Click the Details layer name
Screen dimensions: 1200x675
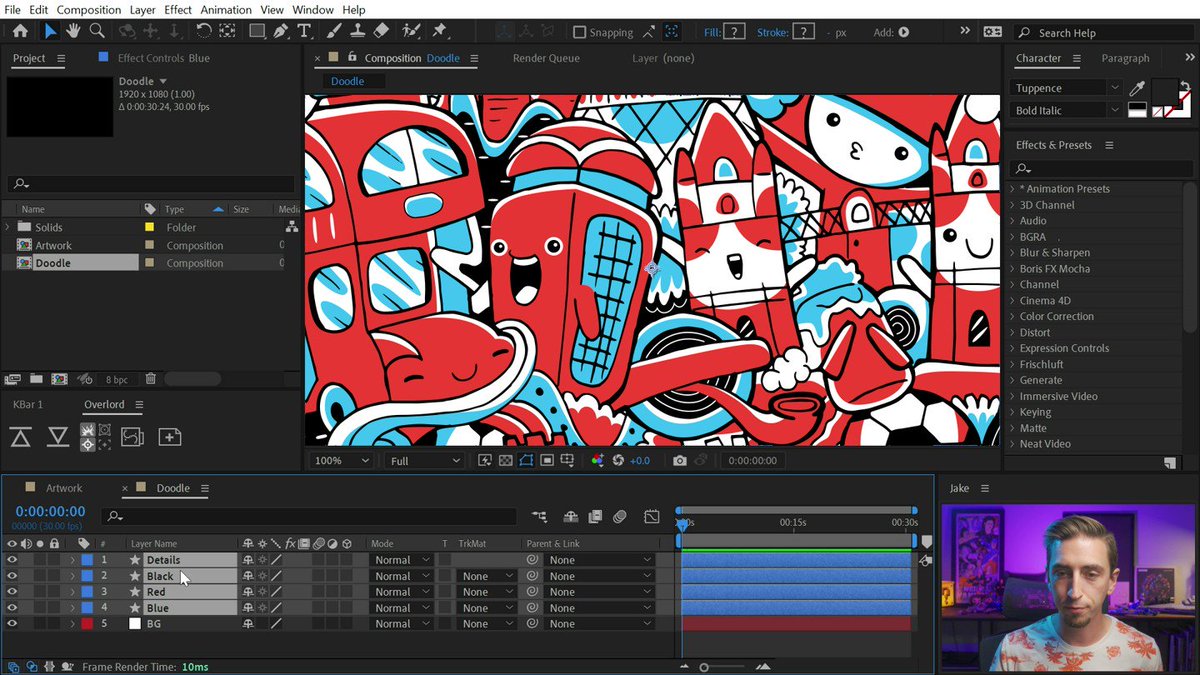163,560
